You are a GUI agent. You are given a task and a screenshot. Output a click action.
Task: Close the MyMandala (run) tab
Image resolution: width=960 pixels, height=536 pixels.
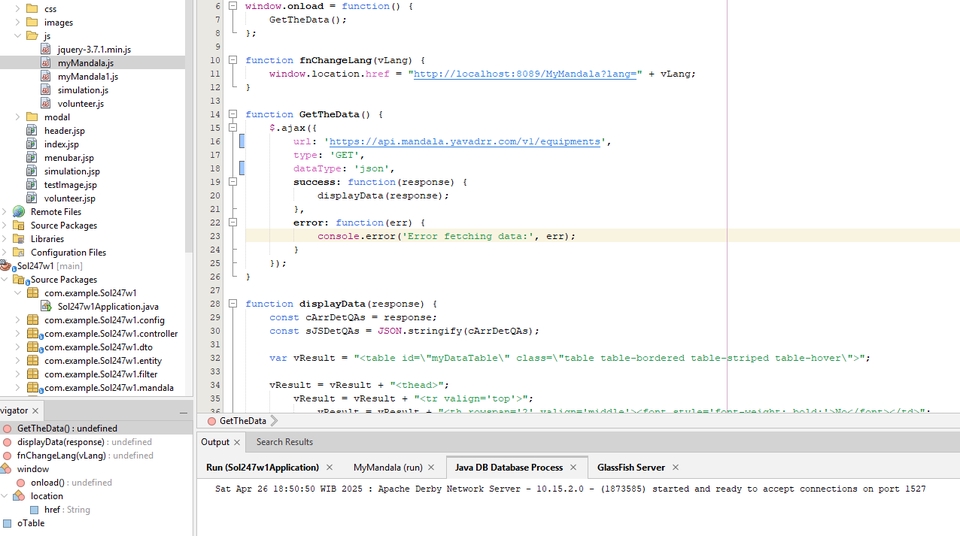click(x=431, y=467)
